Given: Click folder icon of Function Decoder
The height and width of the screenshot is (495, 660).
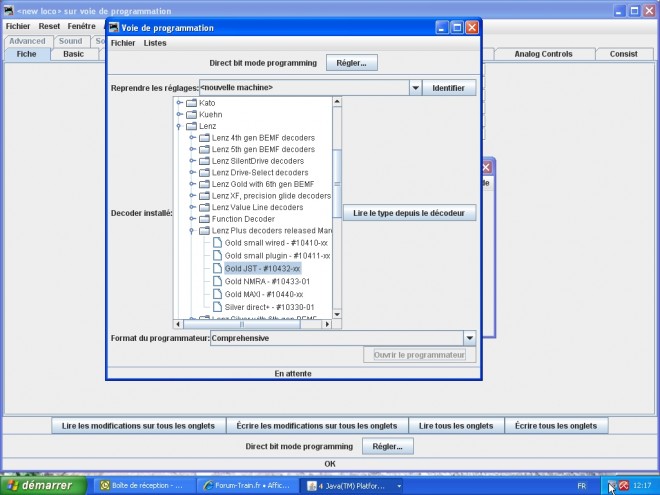Looking at the screenshot, I should click(x=205, y=219).
